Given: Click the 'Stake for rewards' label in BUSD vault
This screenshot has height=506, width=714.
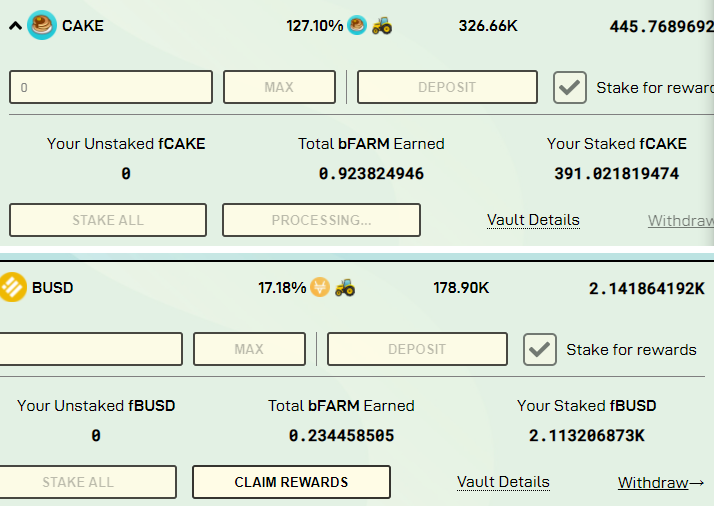Looking at the screenshot, I should point(632,349).
